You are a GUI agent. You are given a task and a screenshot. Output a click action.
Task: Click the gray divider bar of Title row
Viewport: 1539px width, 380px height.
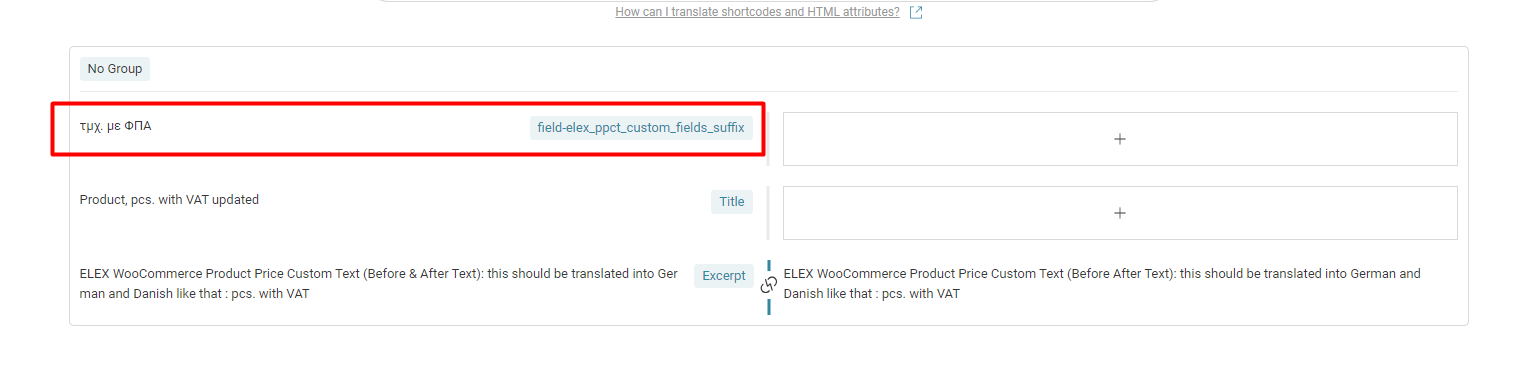[768, 213]
